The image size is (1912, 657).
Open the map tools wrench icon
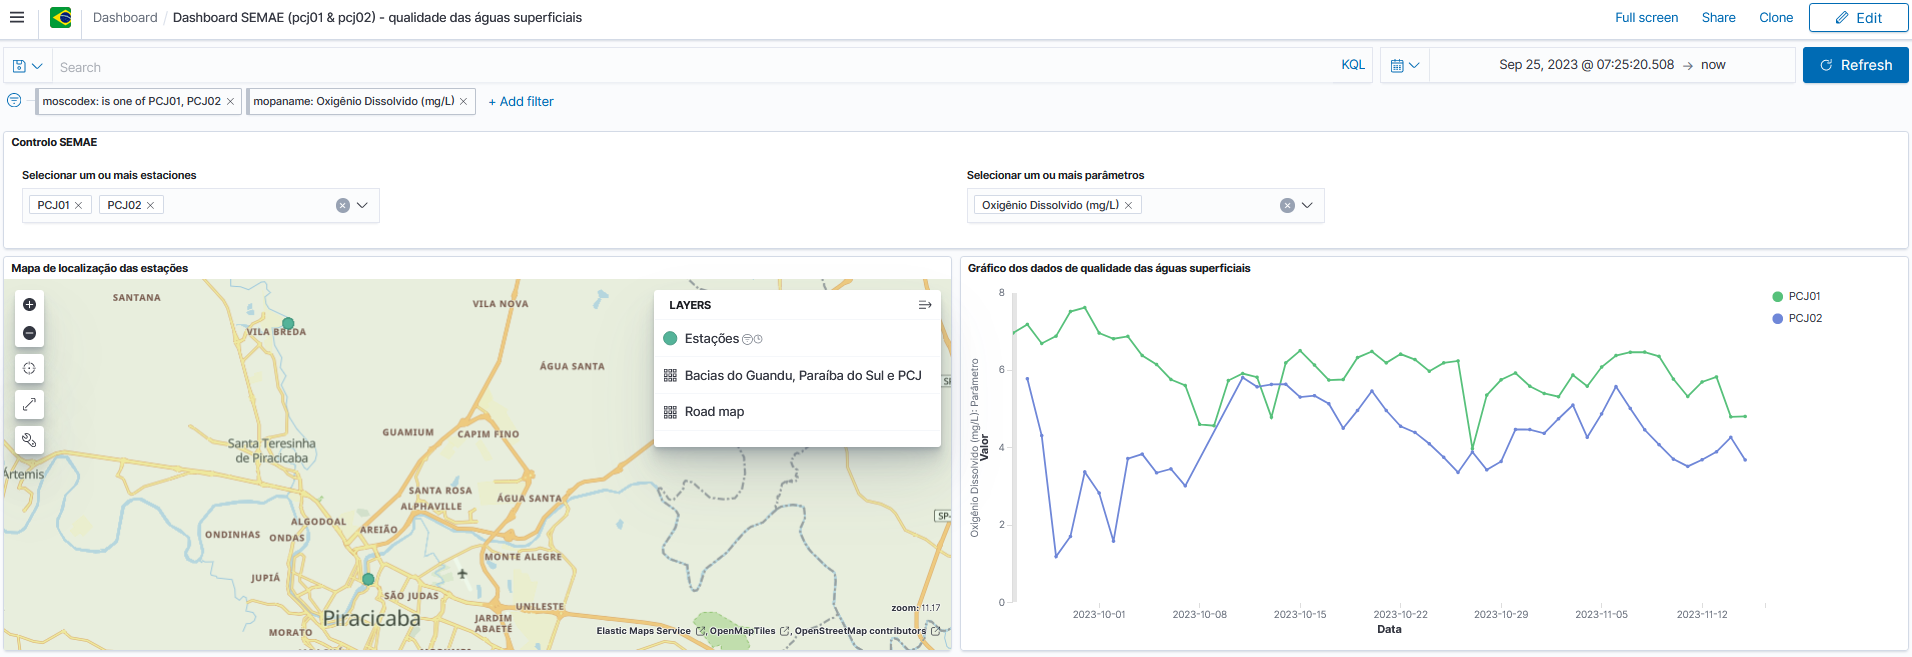pos(29,440)
